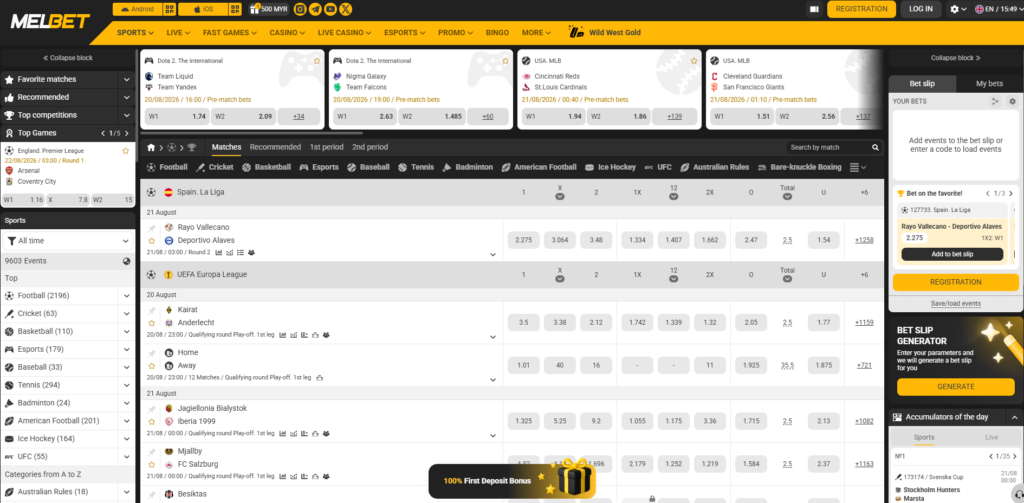Open the X (Twitter) social icon
Viewport: 1024px width, 503px height.
click(346, 9)
